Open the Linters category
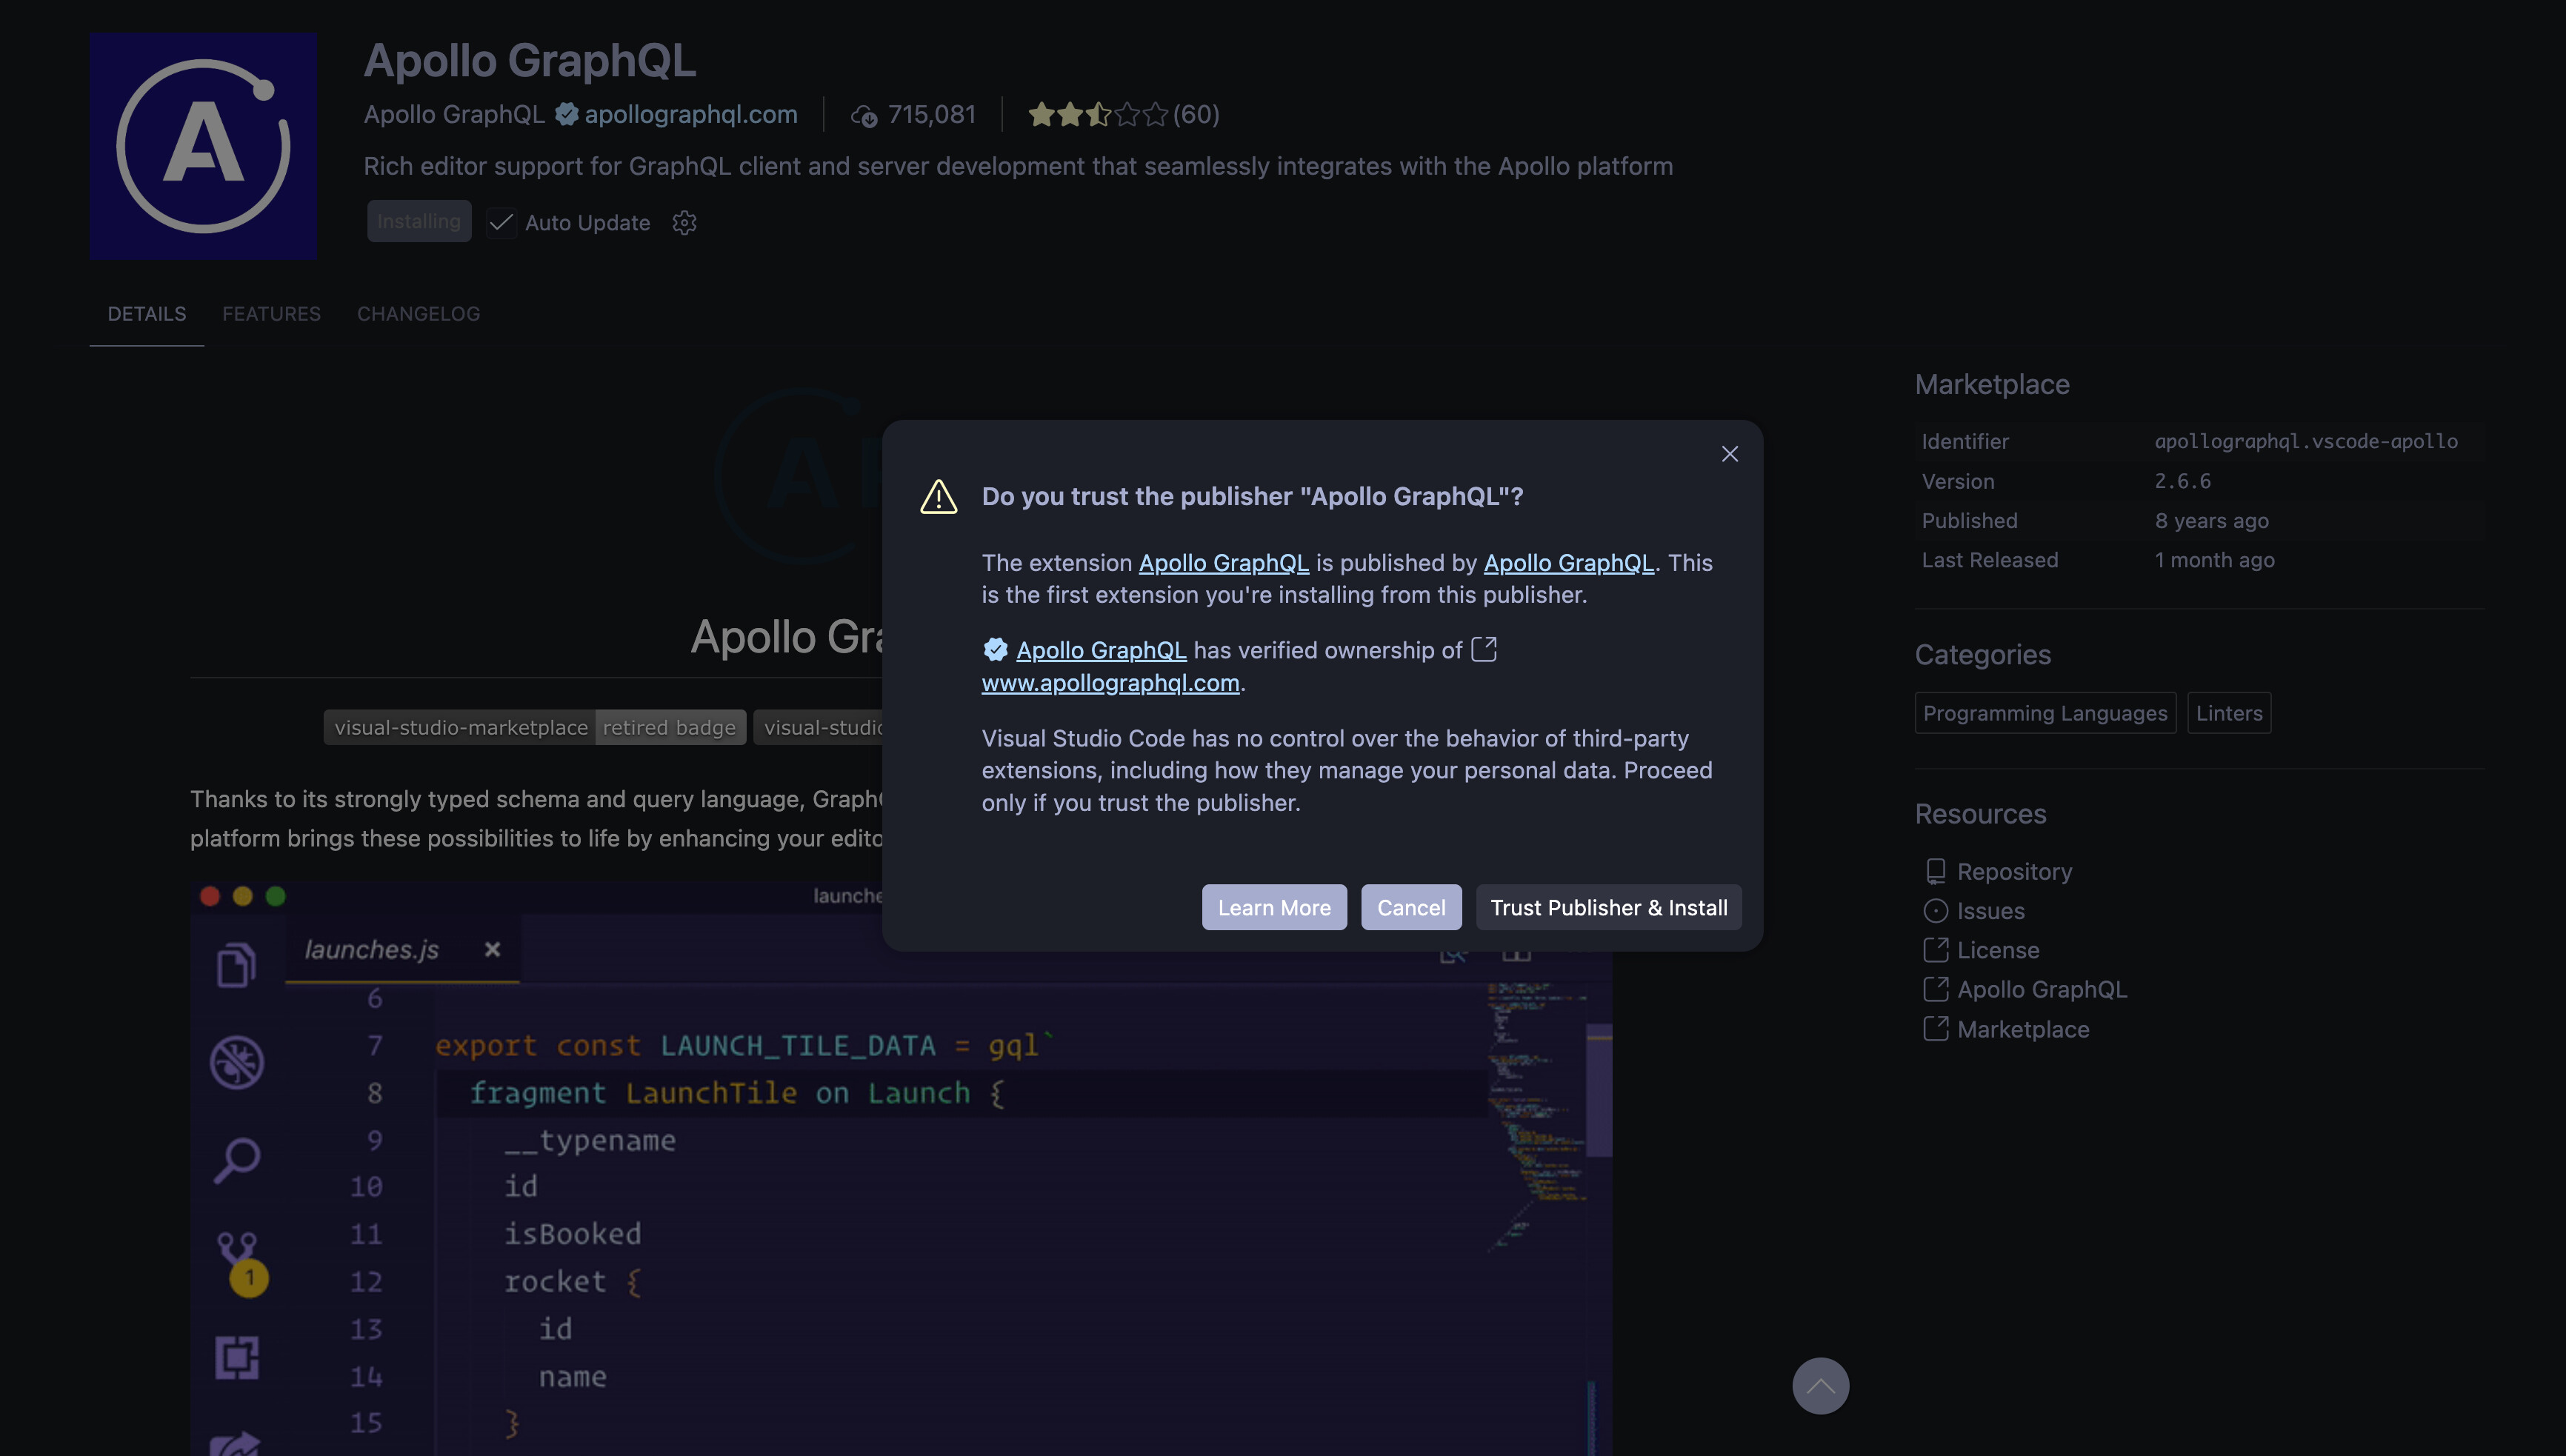This screenshot has height=1456, width=2566. pos(2229,713)
